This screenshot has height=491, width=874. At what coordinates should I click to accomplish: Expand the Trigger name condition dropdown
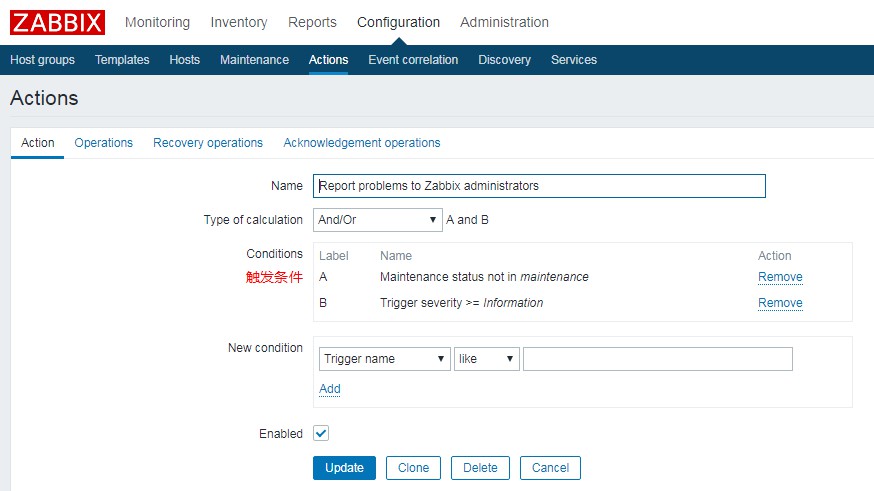pyautogui.click(x=384, y=359)
